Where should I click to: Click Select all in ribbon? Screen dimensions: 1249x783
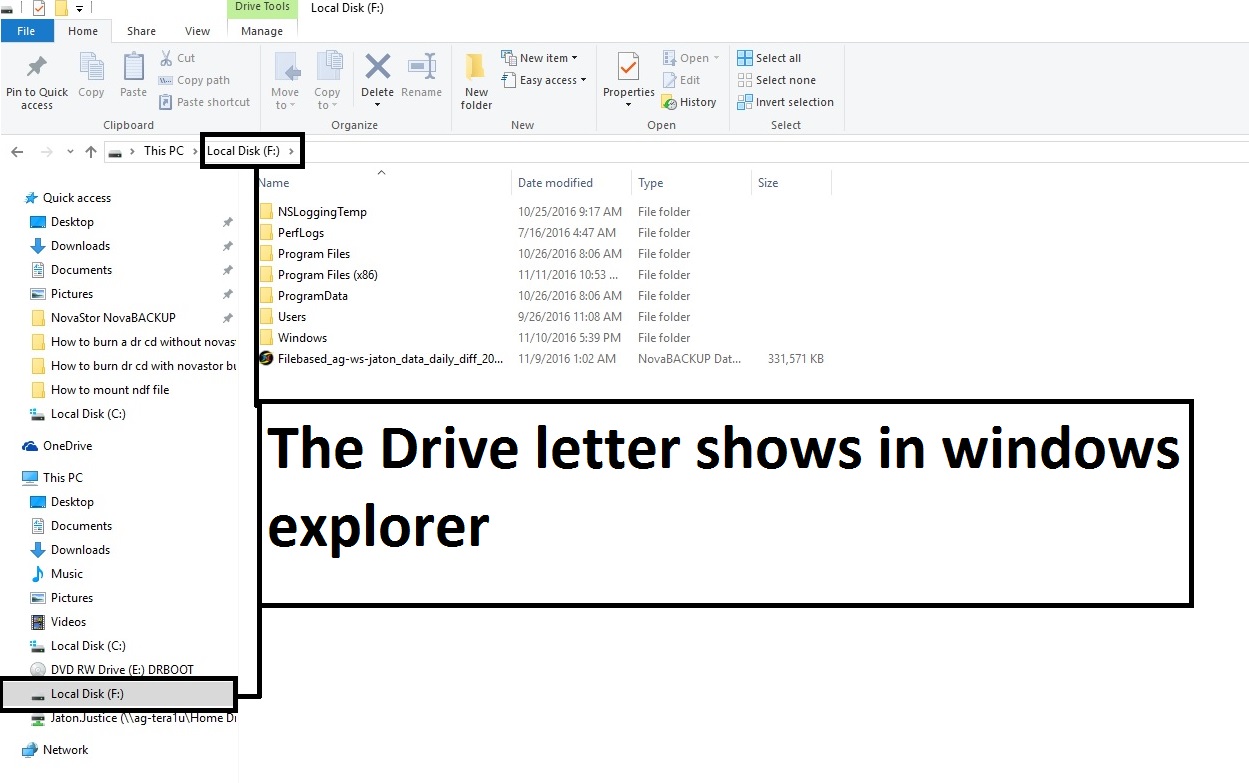[769, 58]
